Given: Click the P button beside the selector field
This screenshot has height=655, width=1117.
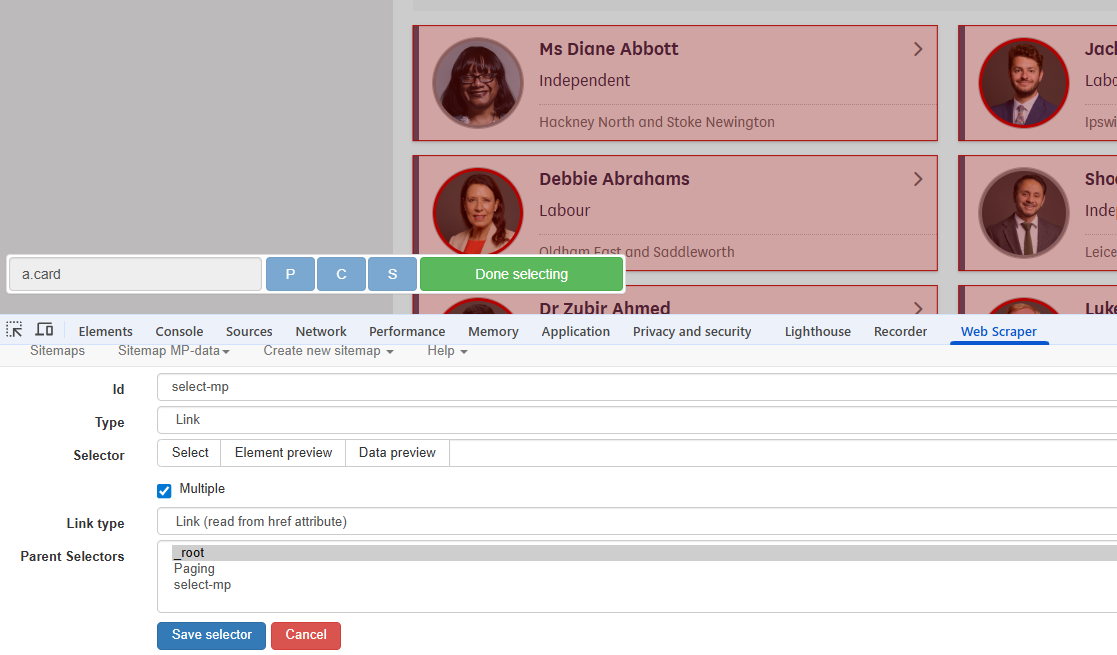Looking at the screenshot, I should click(290, 273).
